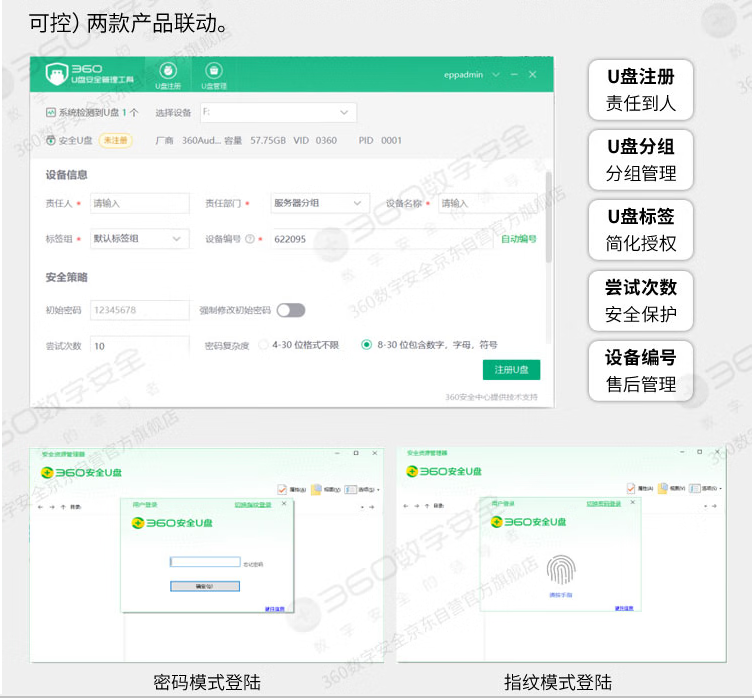This screenshot has height=698, width=754.
Task: Select 4-30 位格式不限 password complexity
Action: 264,345
